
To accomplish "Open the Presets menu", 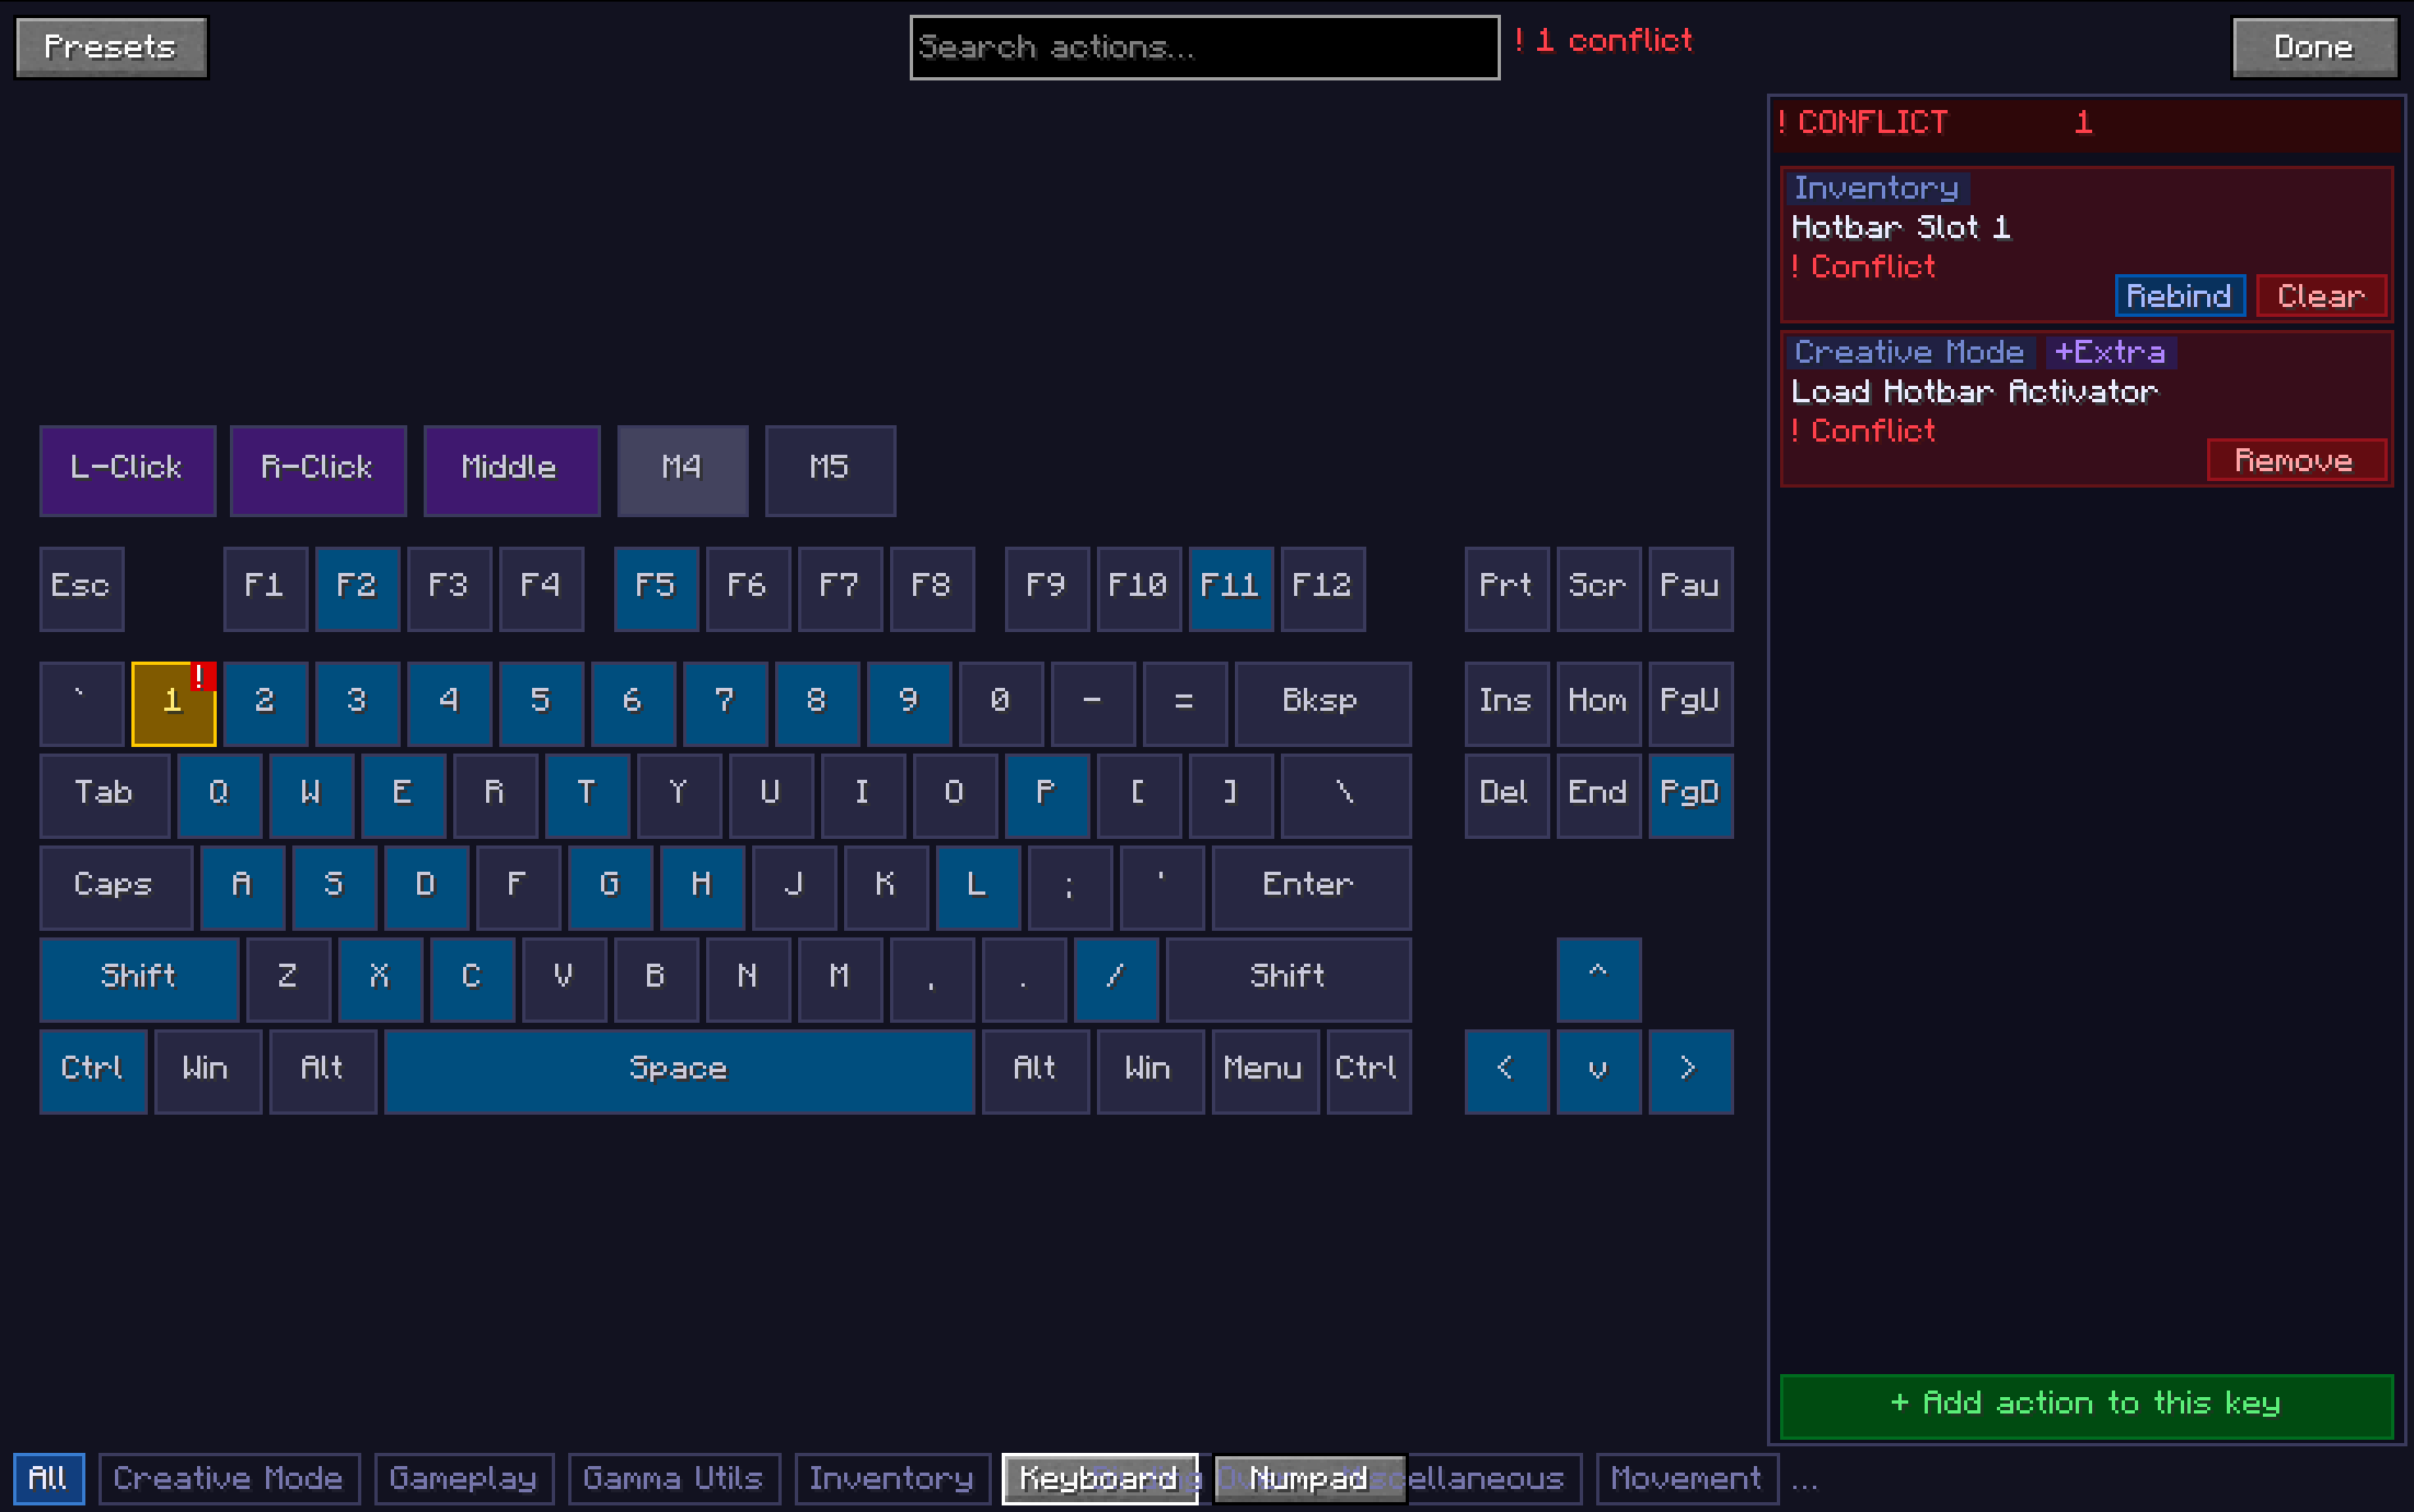I will pos(111,47).
